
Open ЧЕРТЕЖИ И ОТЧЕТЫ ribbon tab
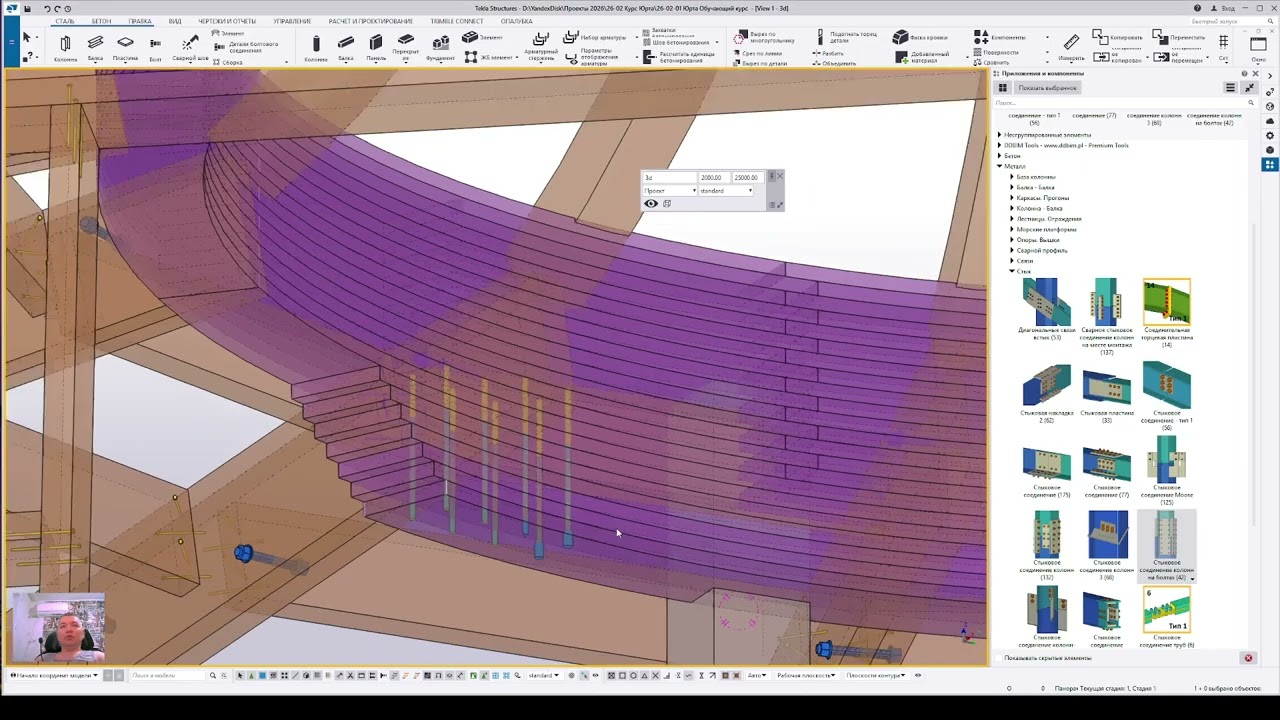pyautogui.click(x=227, y=21)
